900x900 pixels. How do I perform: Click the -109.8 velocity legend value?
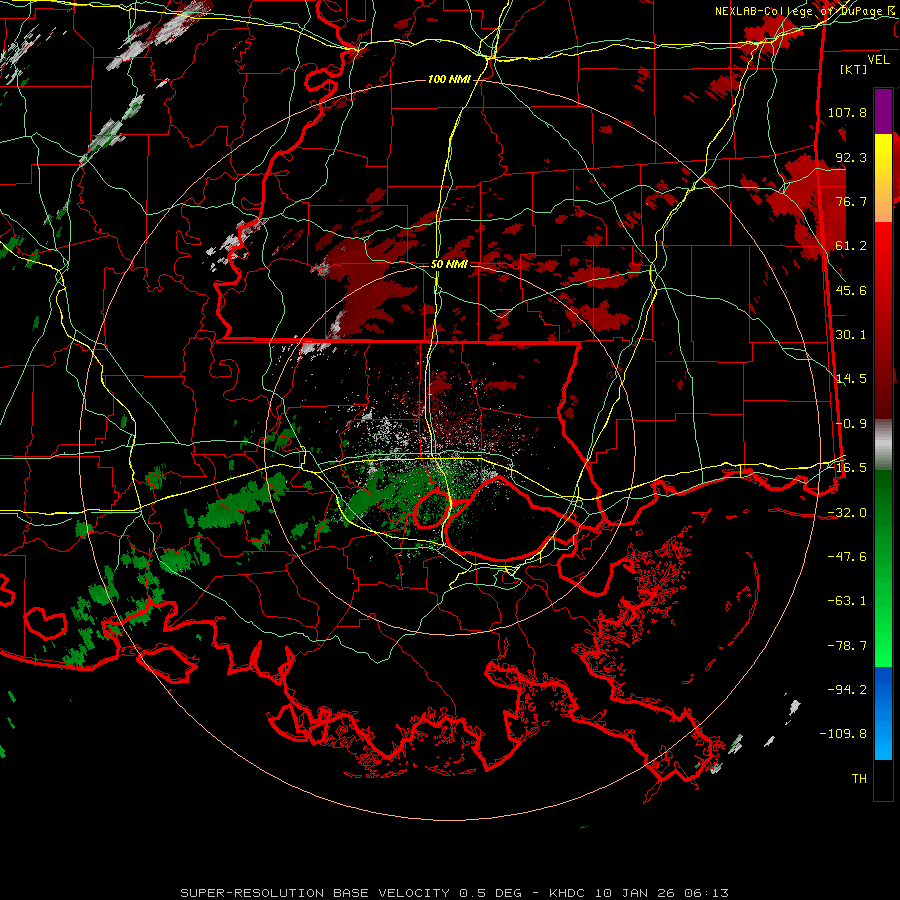844,734
